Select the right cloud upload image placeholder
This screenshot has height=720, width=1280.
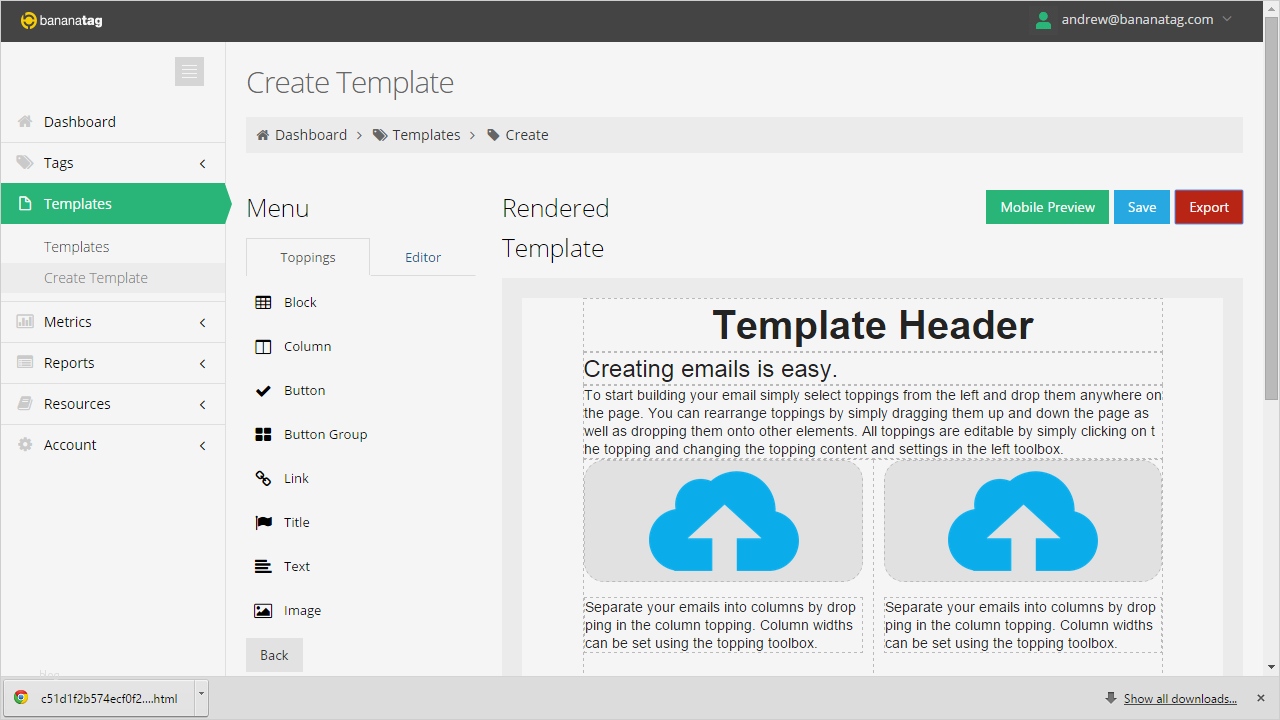1023,521
